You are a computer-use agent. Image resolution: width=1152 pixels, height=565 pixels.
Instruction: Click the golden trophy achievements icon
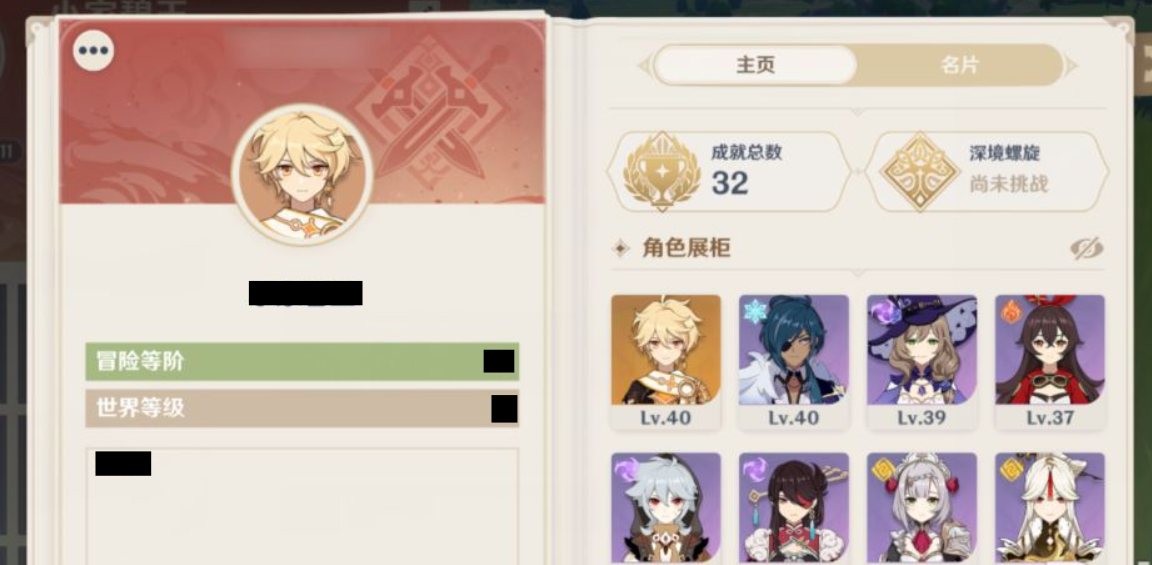[661, 171]
